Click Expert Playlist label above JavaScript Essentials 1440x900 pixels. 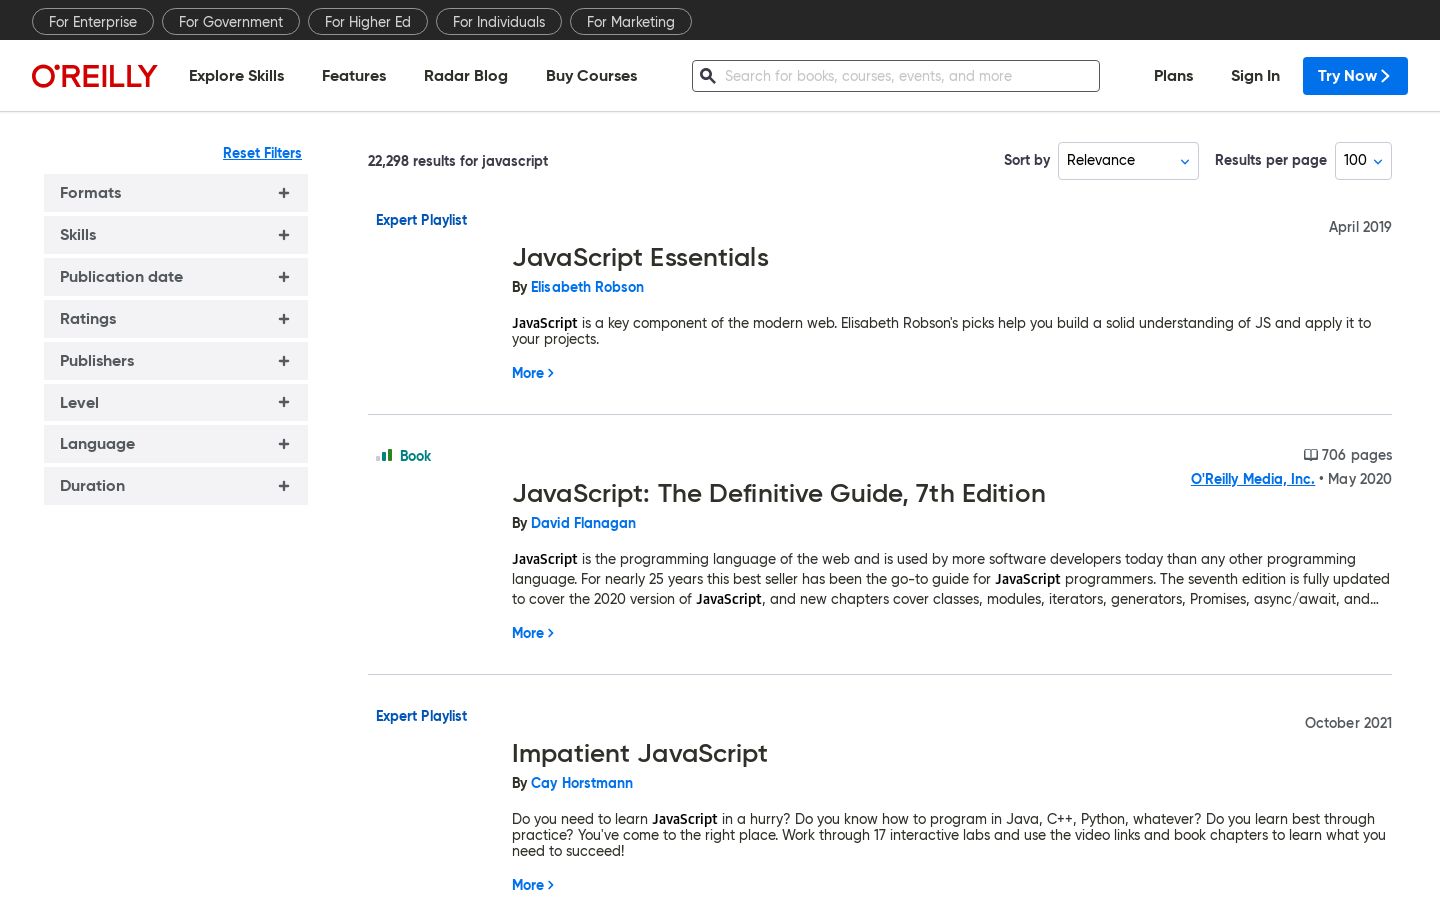coord(421,220)
